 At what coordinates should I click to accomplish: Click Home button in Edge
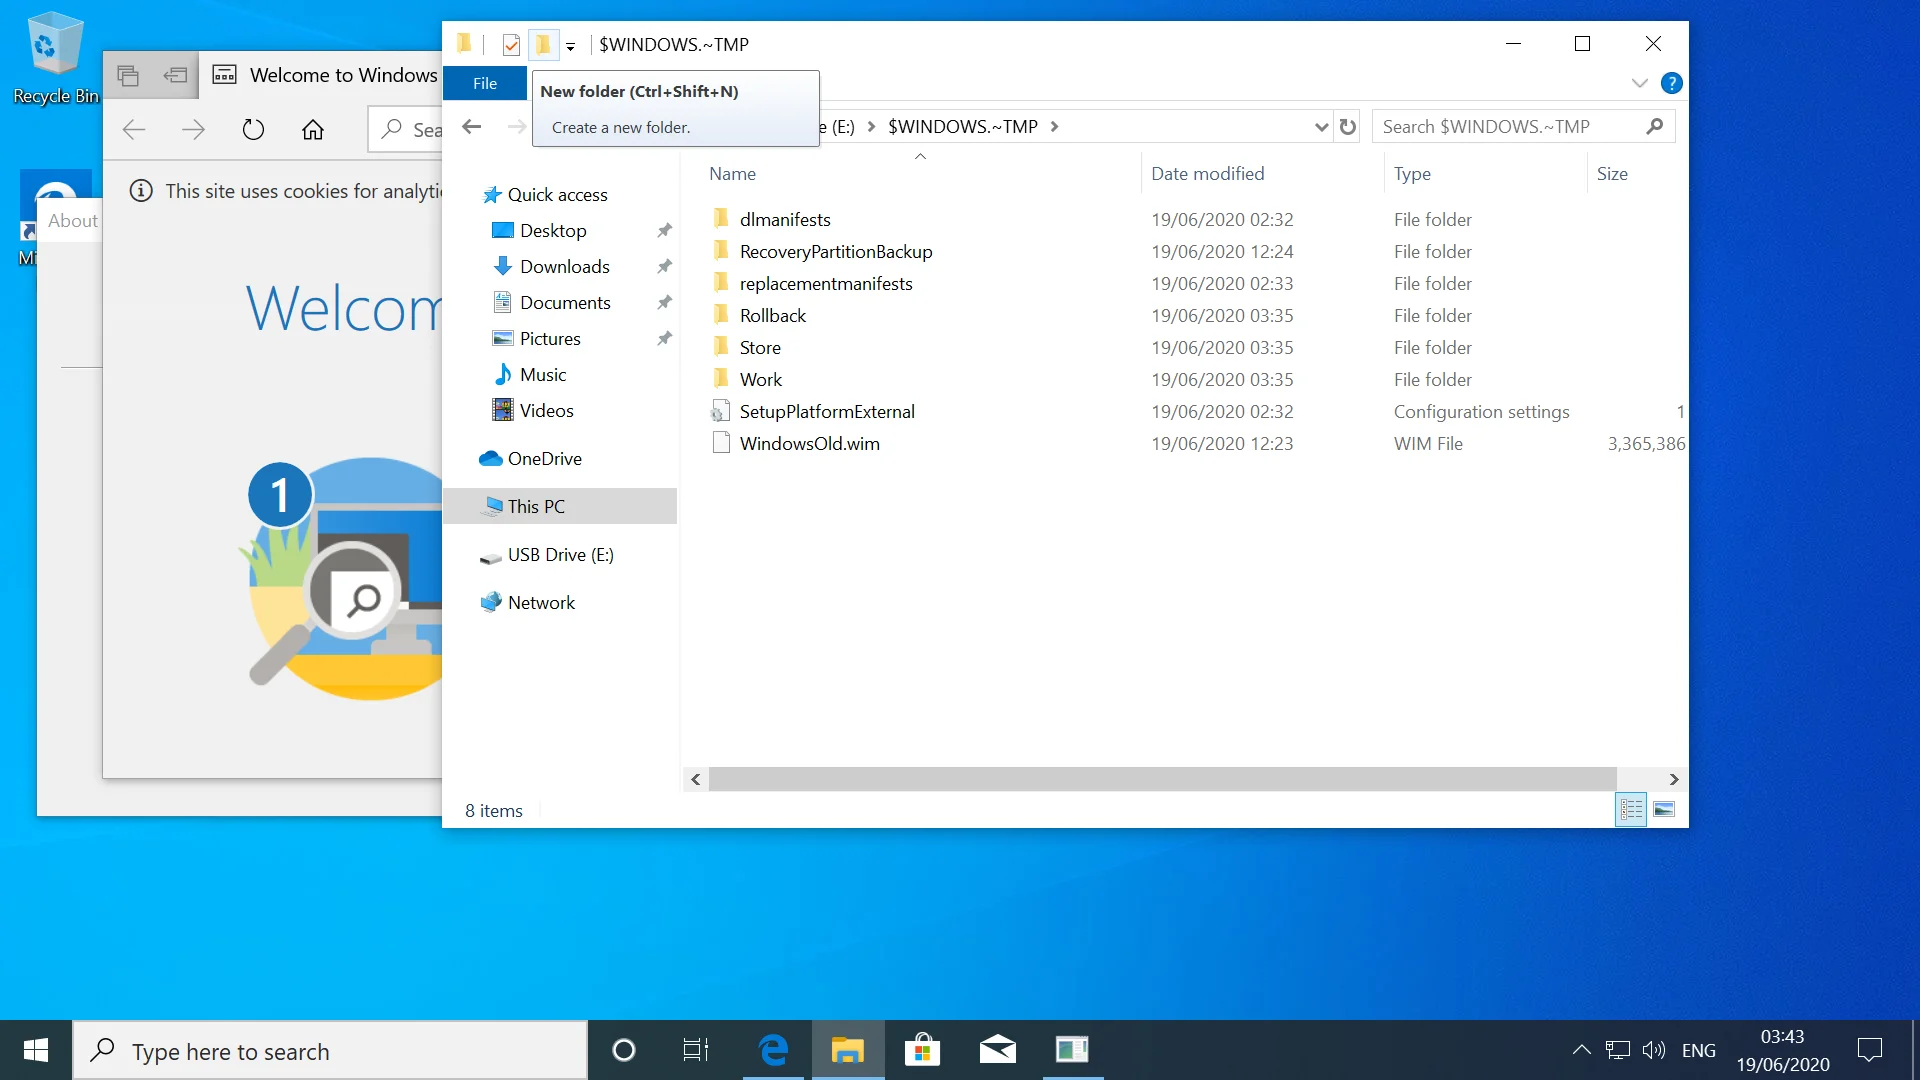pos(313,129)
